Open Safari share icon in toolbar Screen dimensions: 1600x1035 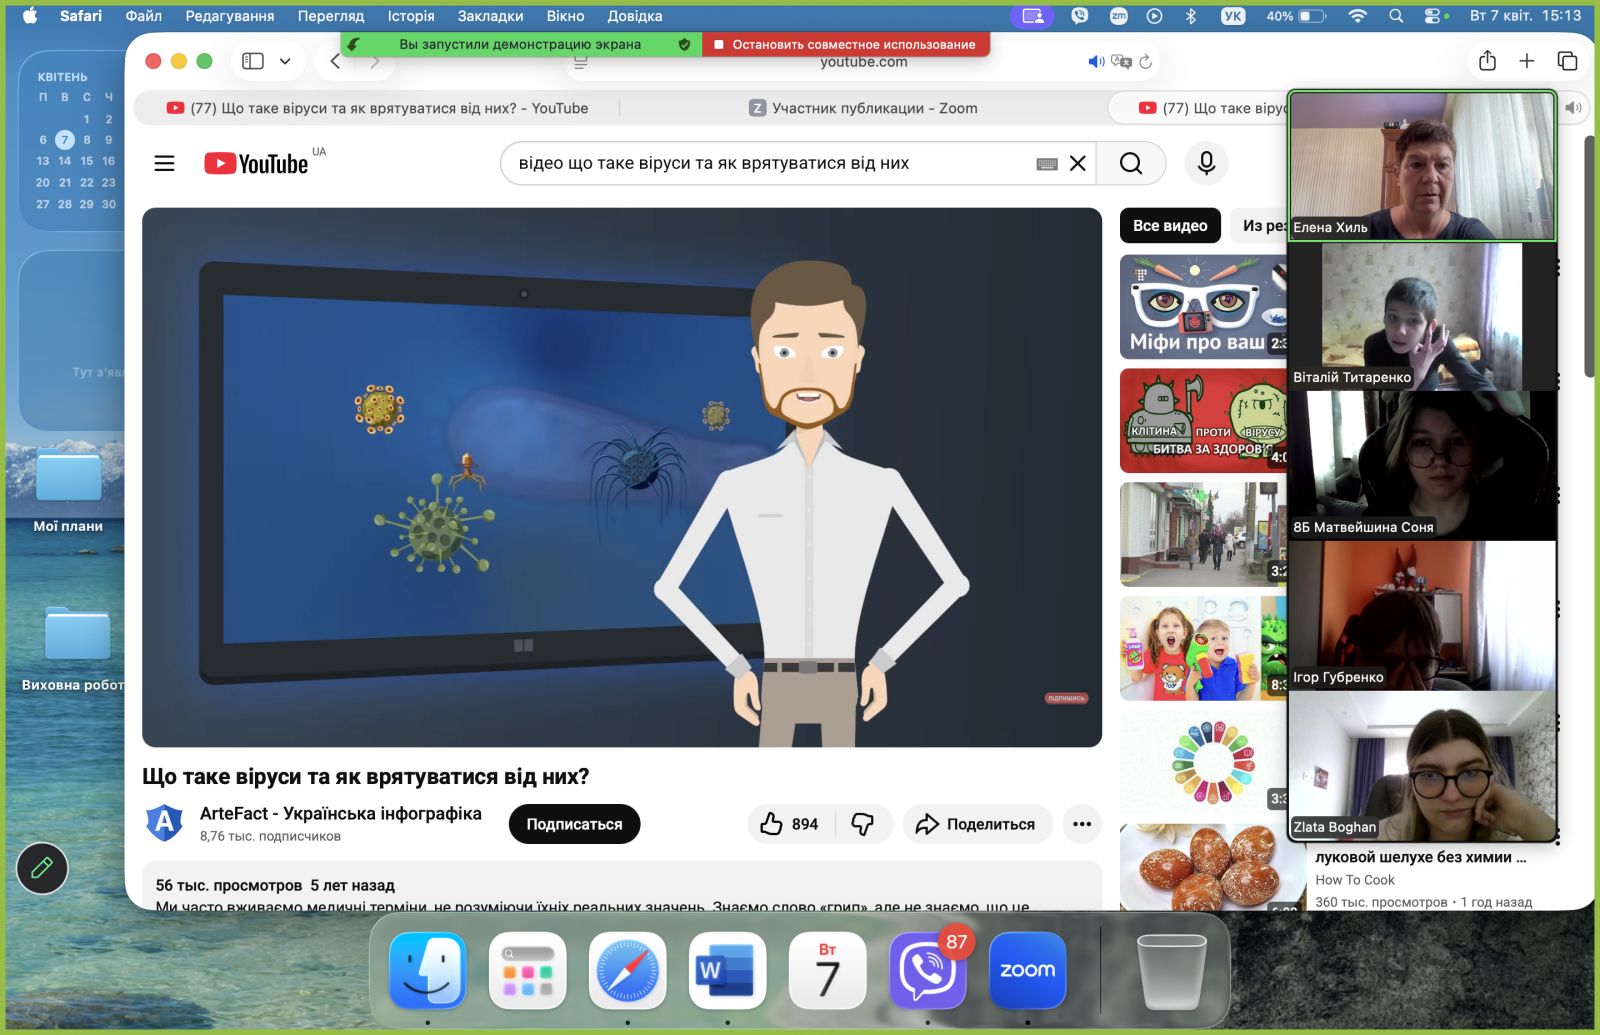[x=1487, y=61]
